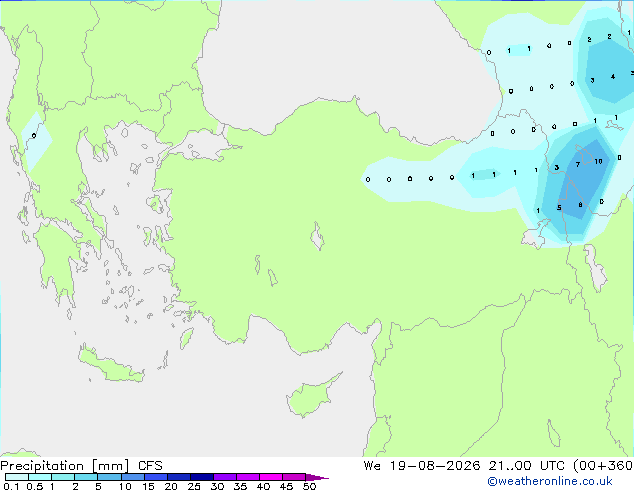Click legend tick label "50"
This screenshot has height=490, width=634.
309,486
